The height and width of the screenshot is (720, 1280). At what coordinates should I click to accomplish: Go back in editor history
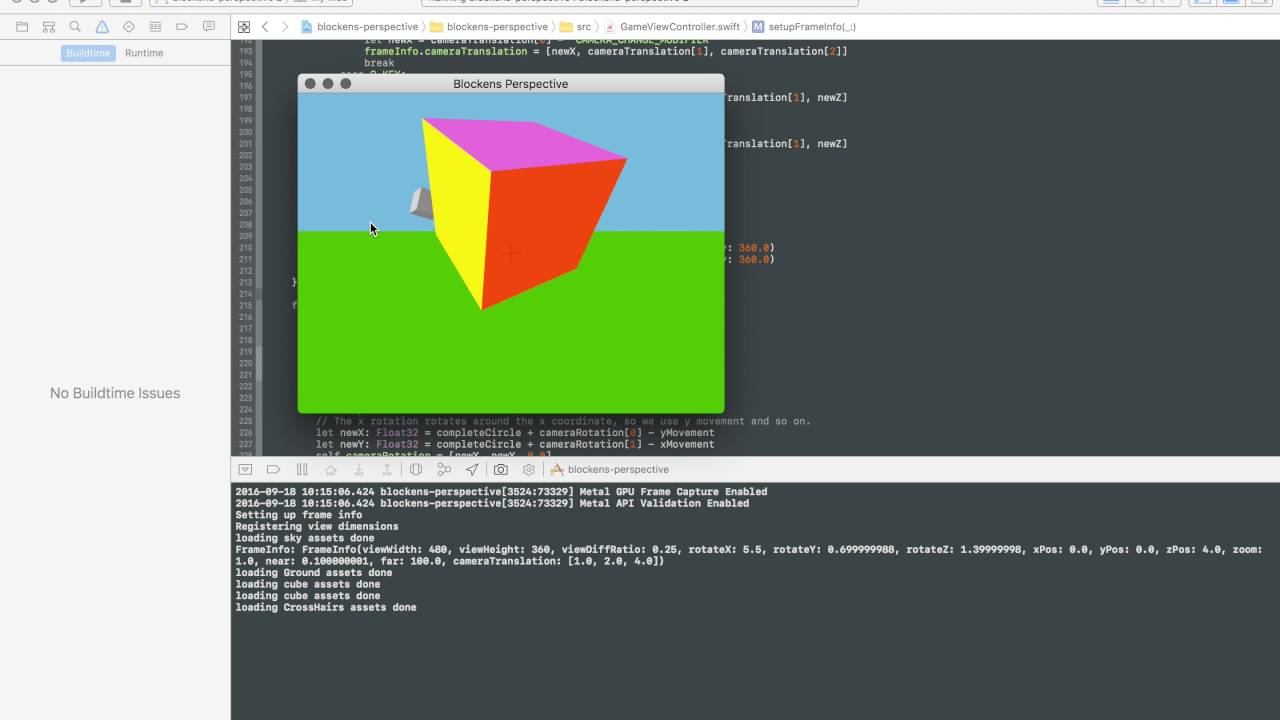(x=265, y=27)
